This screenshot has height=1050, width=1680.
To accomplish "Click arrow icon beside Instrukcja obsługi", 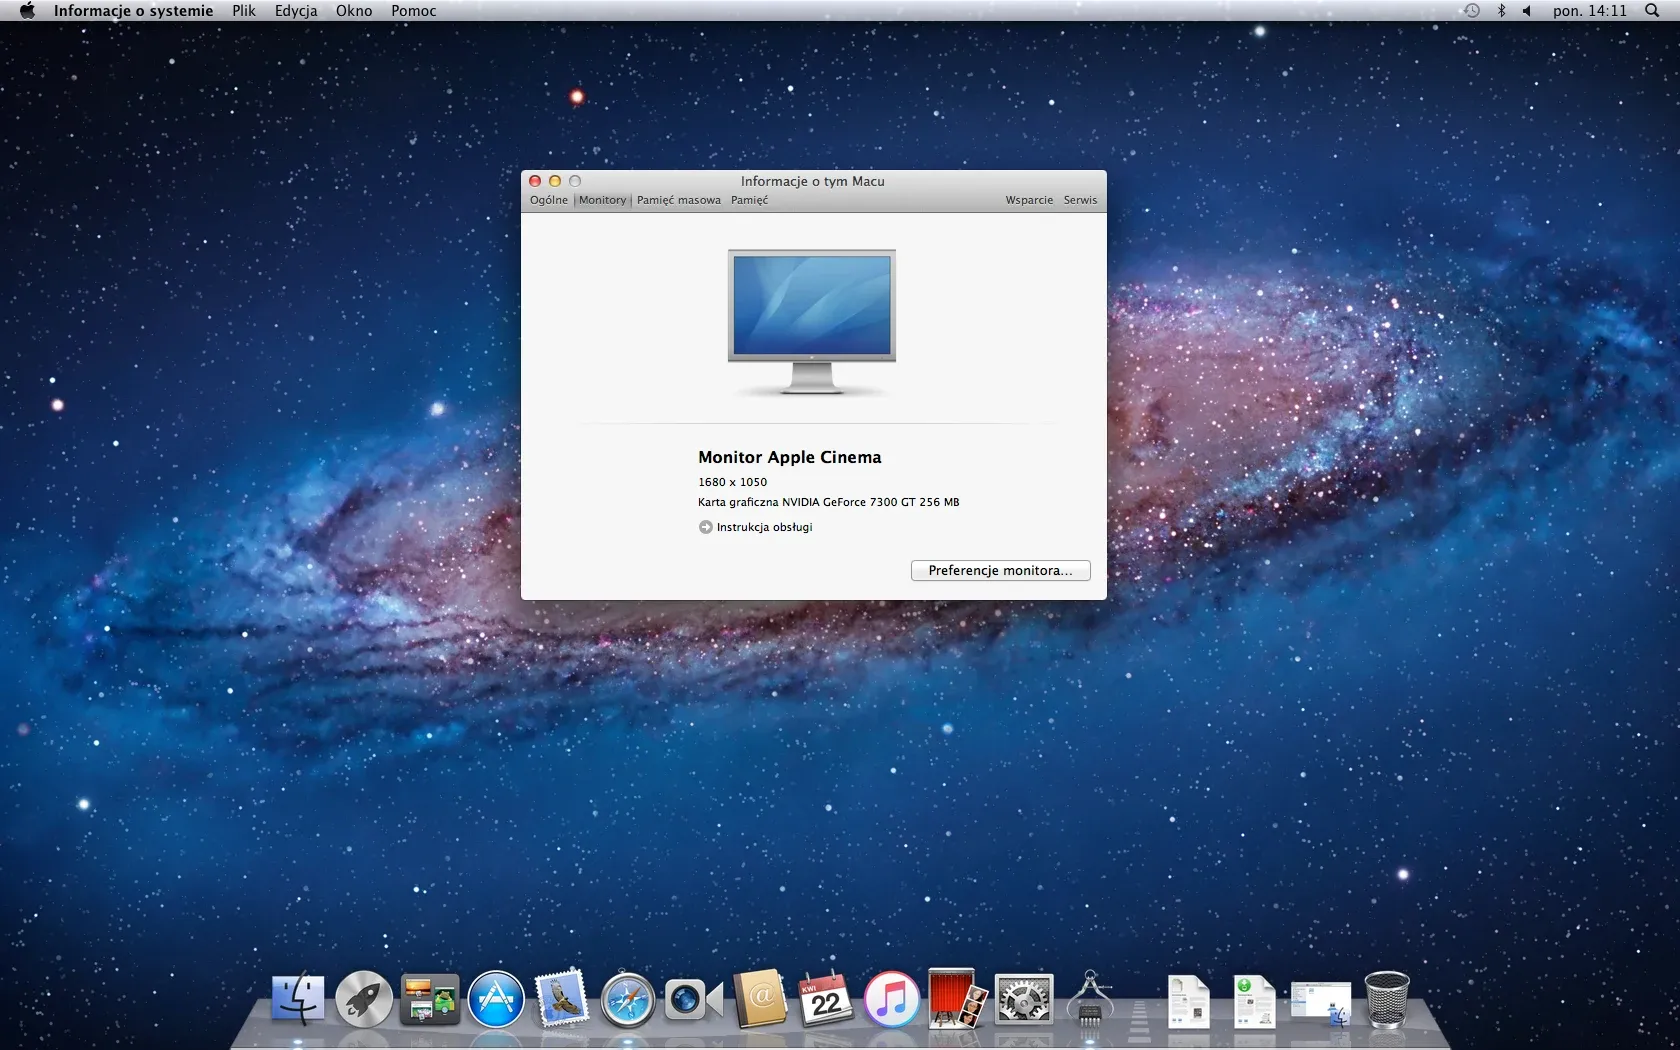I will (705, 527).
